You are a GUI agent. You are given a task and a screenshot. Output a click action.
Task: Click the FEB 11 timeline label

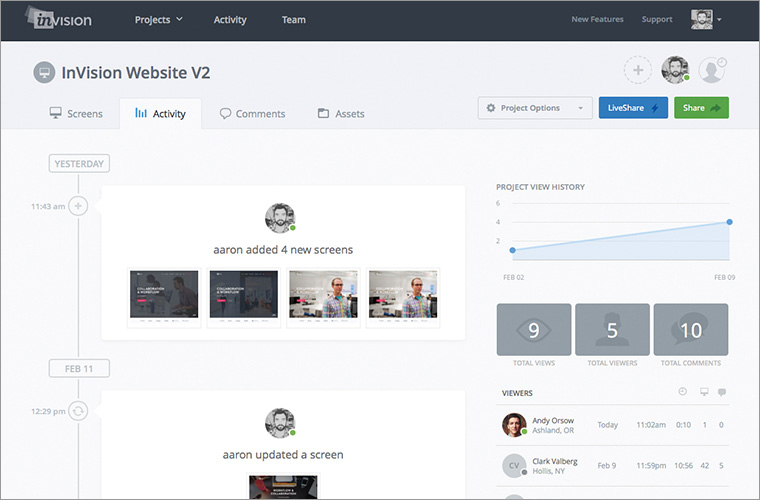coord(79,369)
